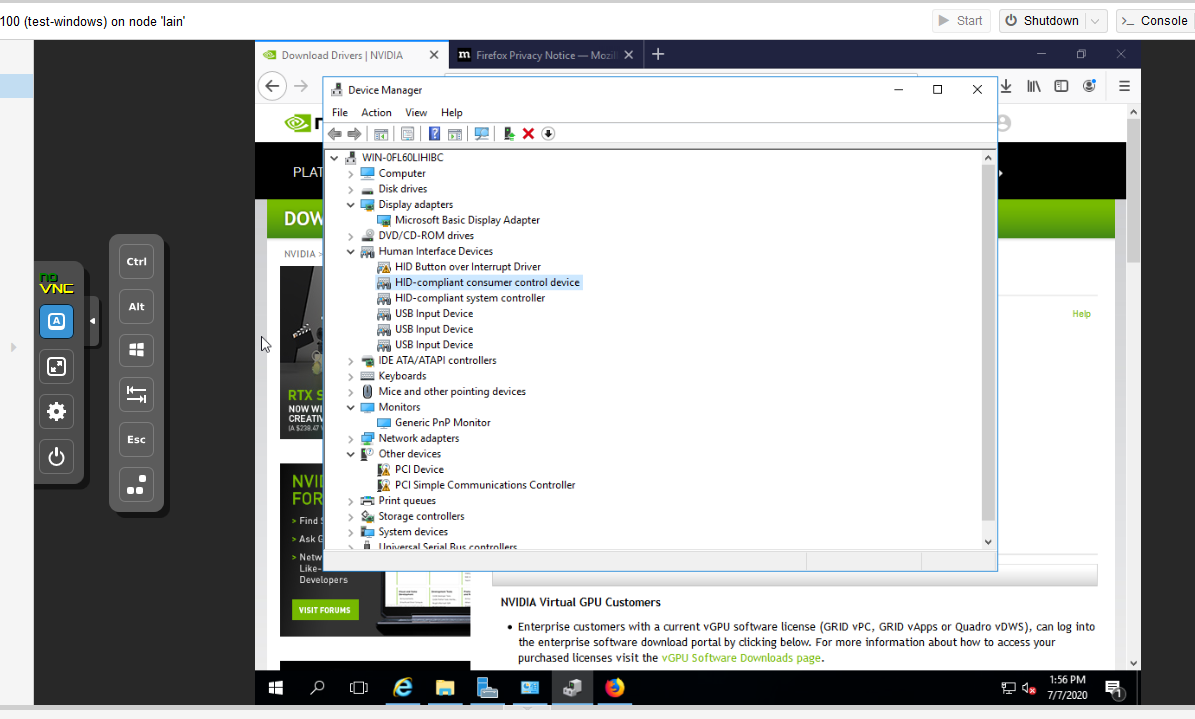Open noVNC settings gear

[x=56, y=412]
